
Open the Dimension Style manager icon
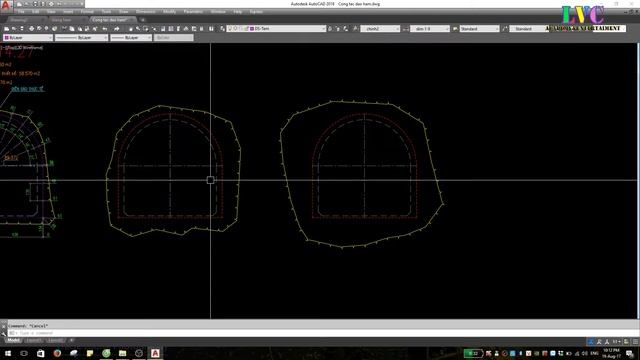click(x=405, y=29)
